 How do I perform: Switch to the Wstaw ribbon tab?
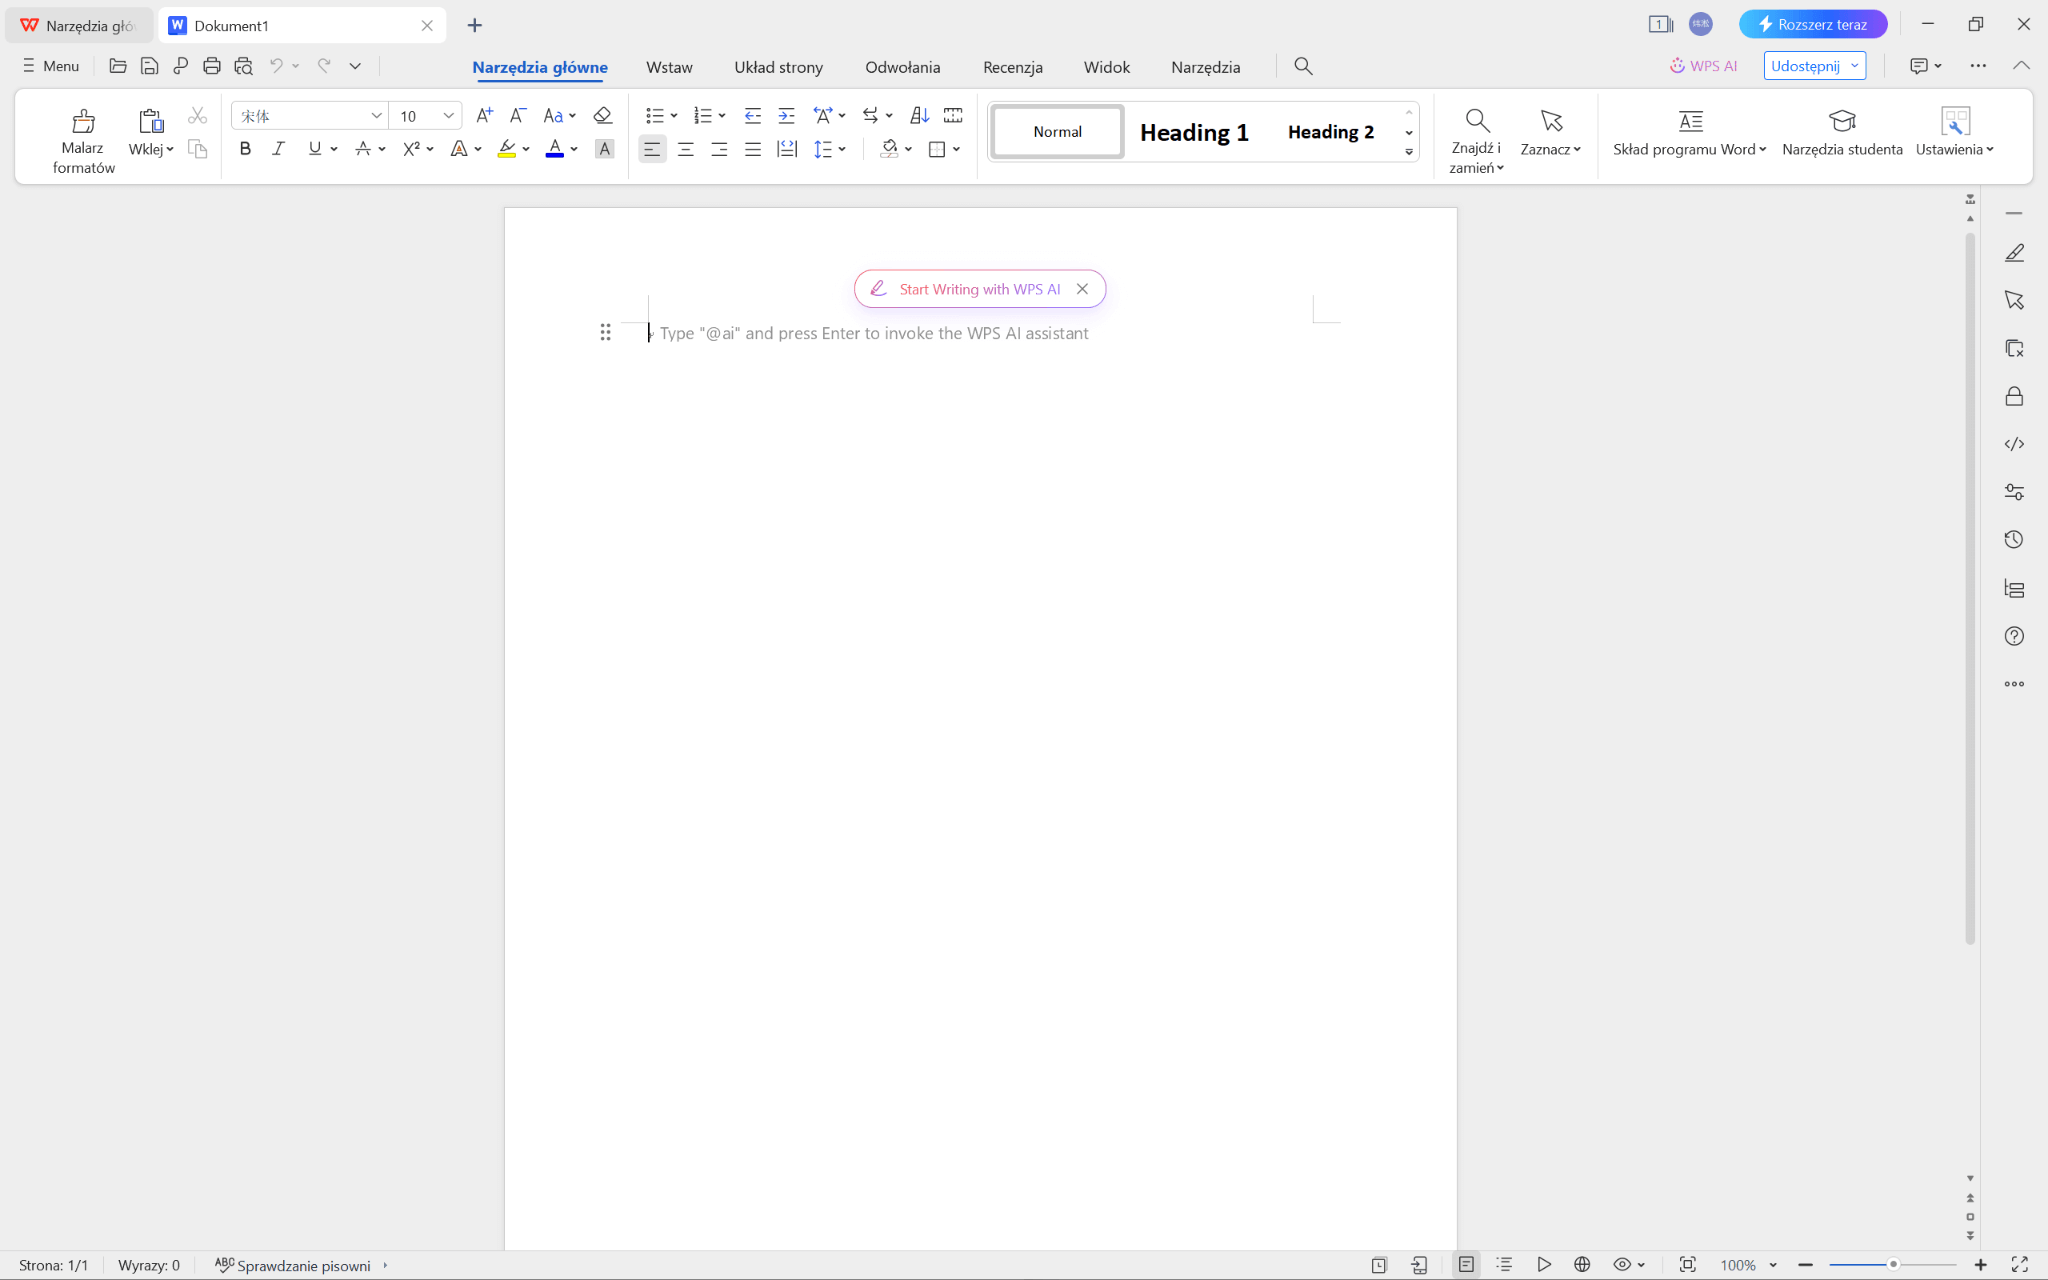tap(668, 66)
